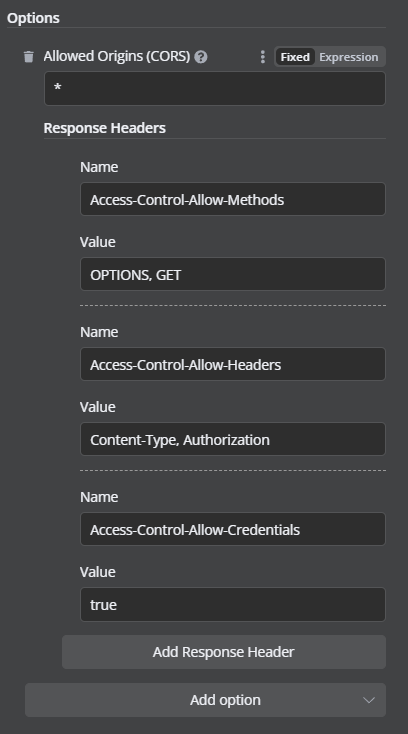Screen dimensions: 408x734
Task: Click the Name label above Access-Control-Allow-Methods
Action: click(99, 167)
